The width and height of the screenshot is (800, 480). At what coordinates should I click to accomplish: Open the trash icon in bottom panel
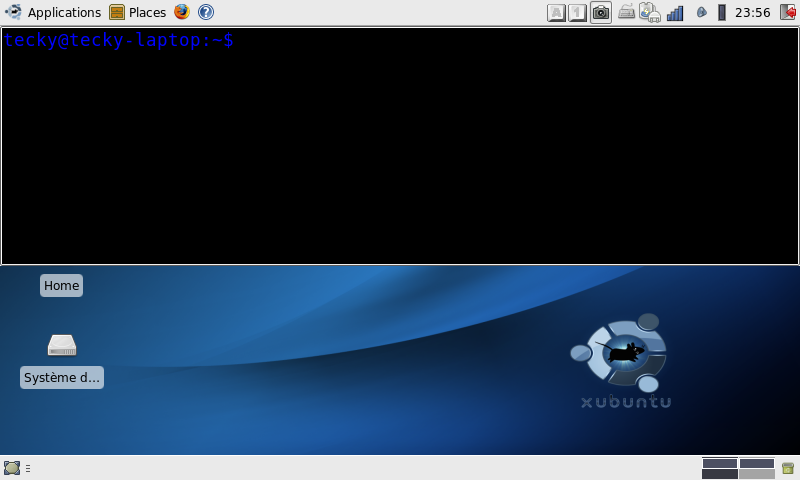[x=788, y=468]
